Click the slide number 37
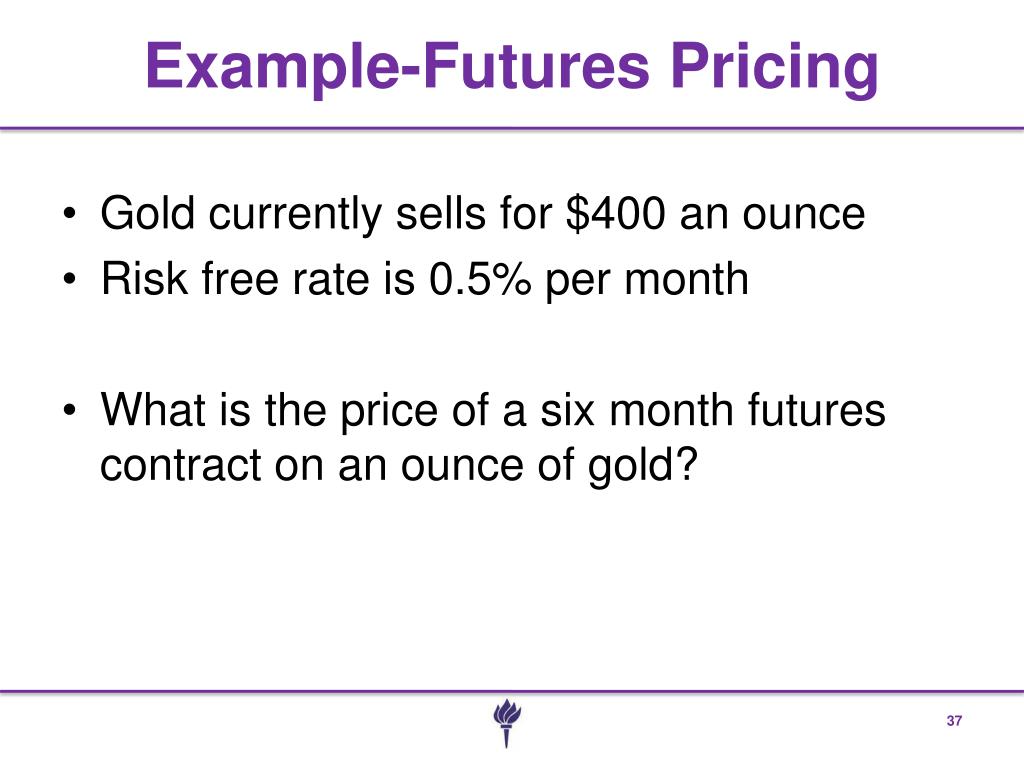The height and width of the screenshot is (768, 1024). [954, 721]
